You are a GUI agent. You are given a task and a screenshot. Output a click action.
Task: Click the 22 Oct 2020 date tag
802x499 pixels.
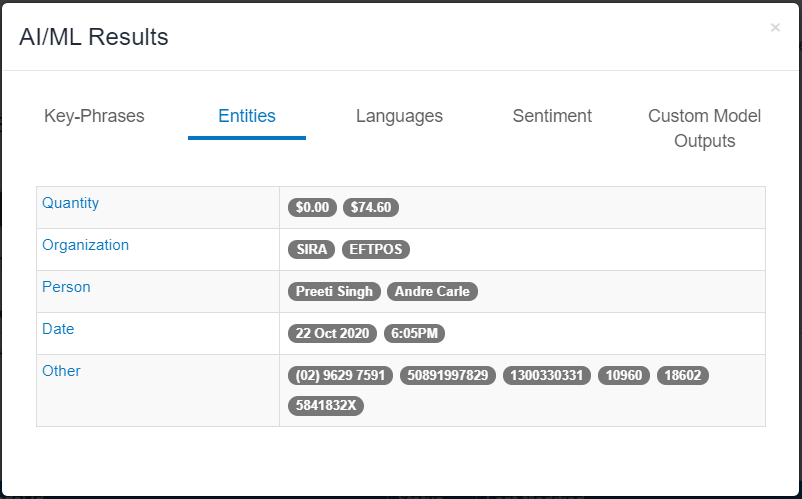pos(332,333)
